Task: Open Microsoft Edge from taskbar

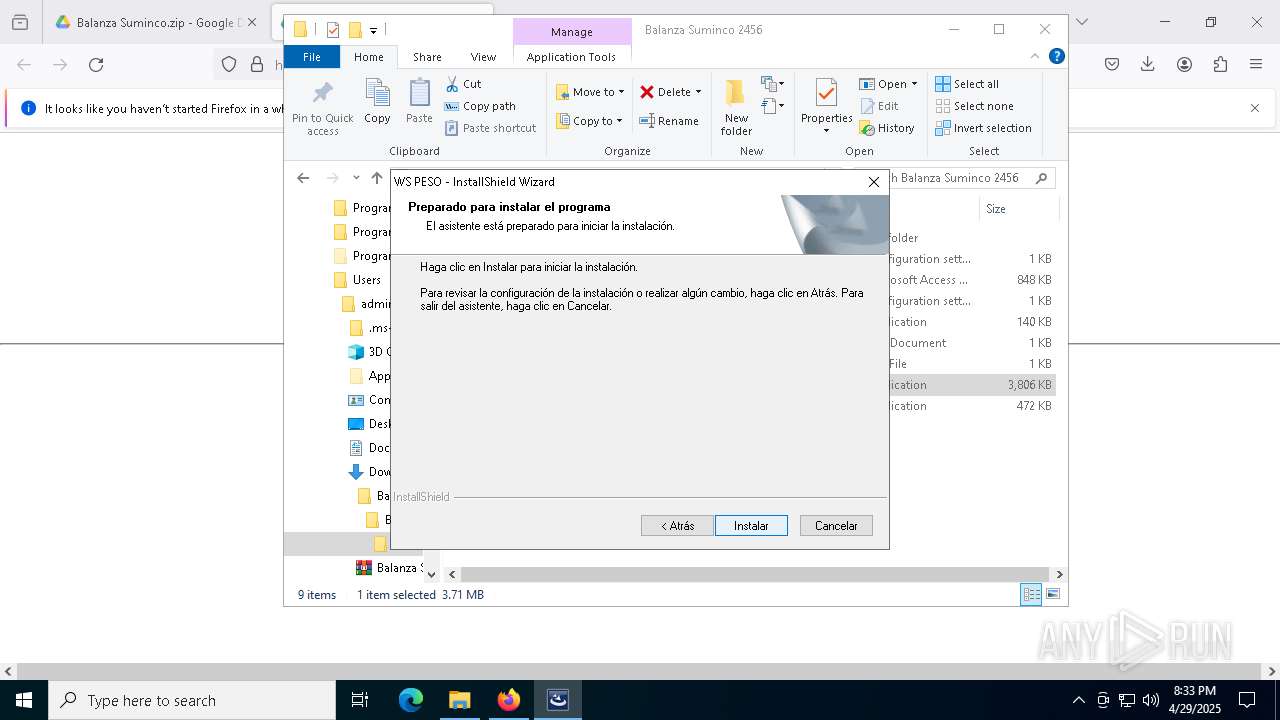Action: point(411,700)
